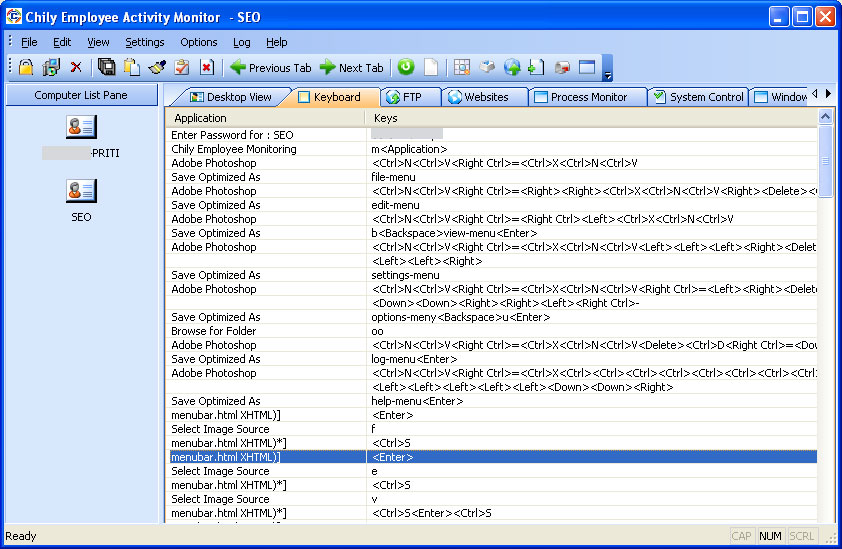Select the 'Chily Employee Monitoring' row

(x=491, y=149)
